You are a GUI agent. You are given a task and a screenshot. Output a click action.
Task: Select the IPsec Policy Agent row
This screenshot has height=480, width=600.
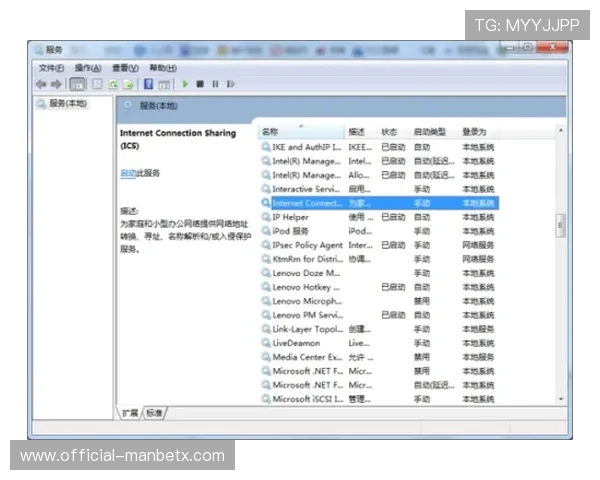(x=380, y=245)
